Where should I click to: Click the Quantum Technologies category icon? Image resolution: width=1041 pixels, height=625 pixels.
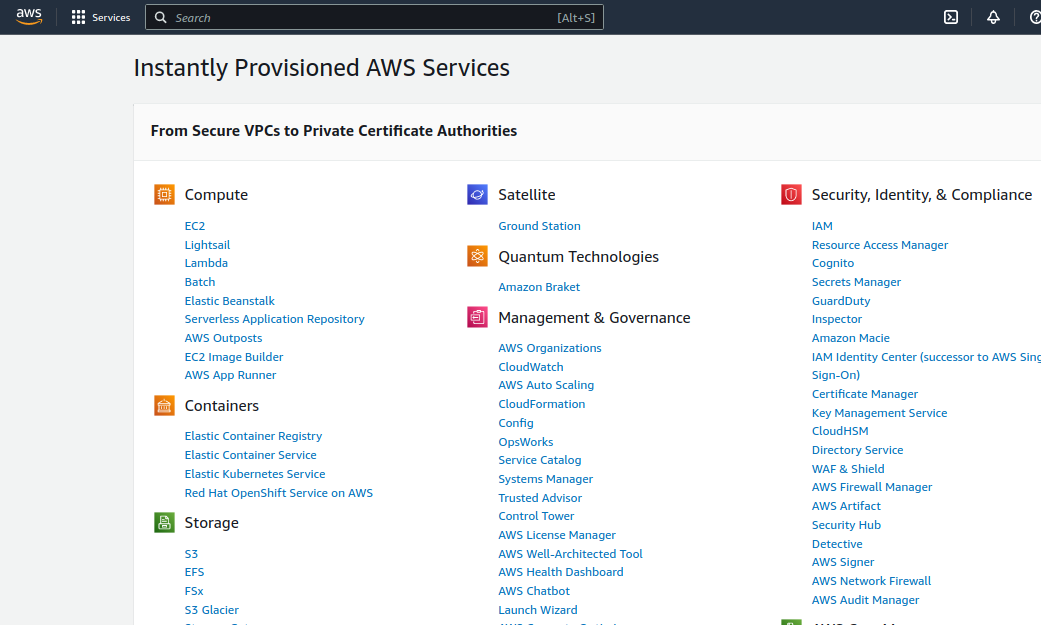(477, 256)
